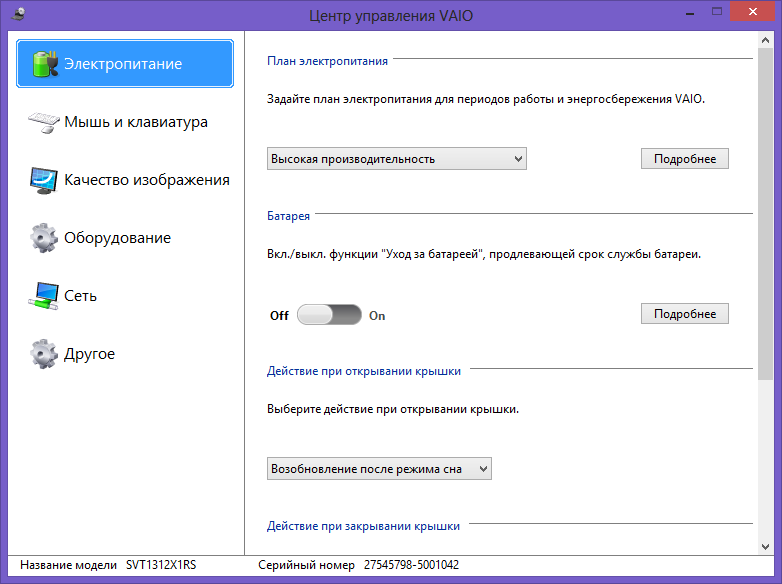Click the scrollbar down arrow
This screenshot has width=782, height=584.
click(766, 547)
